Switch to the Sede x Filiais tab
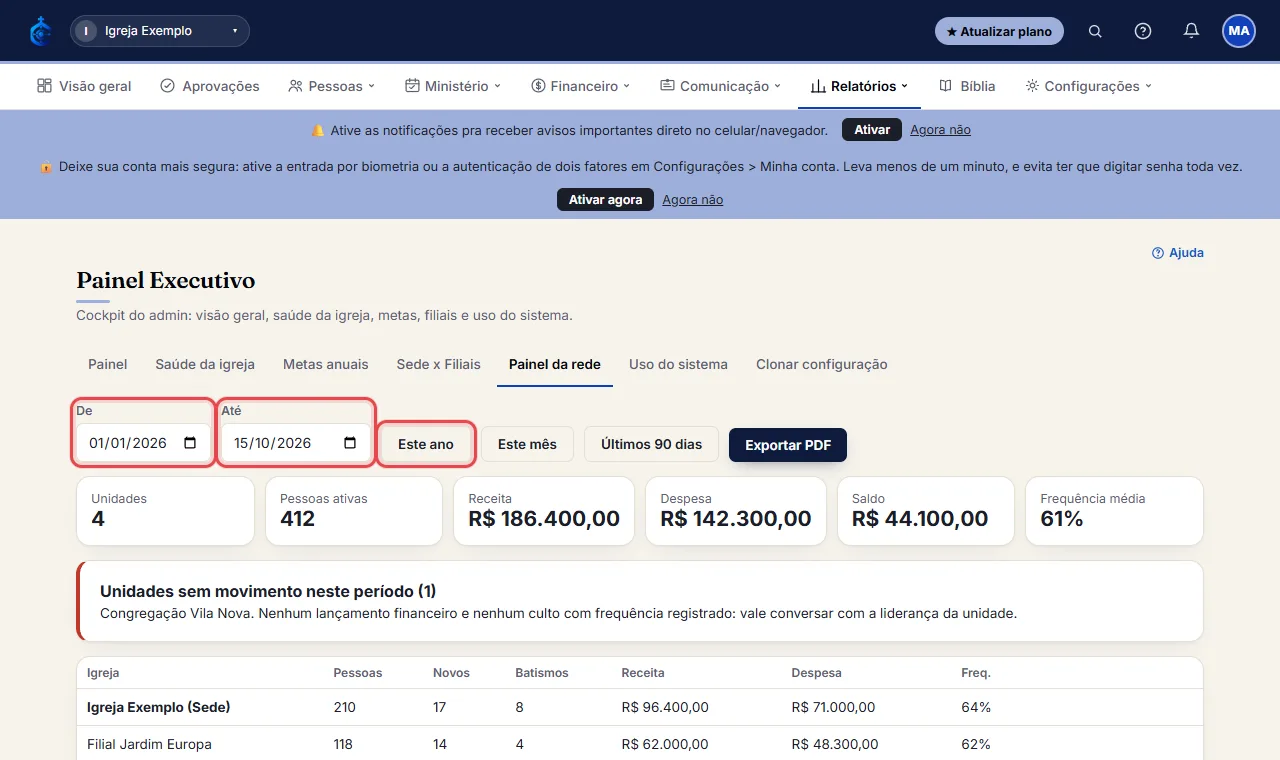Screen dimensions: 1280x760 tap(439, 364)
